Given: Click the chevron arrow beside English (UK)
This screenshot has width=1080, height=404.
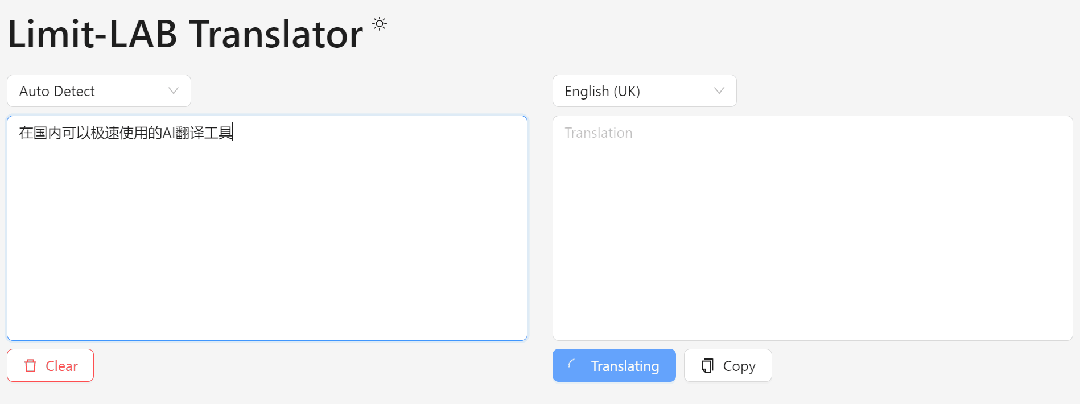Looking at the screenshot, I should pyautogui.click(x=719, y=91).
